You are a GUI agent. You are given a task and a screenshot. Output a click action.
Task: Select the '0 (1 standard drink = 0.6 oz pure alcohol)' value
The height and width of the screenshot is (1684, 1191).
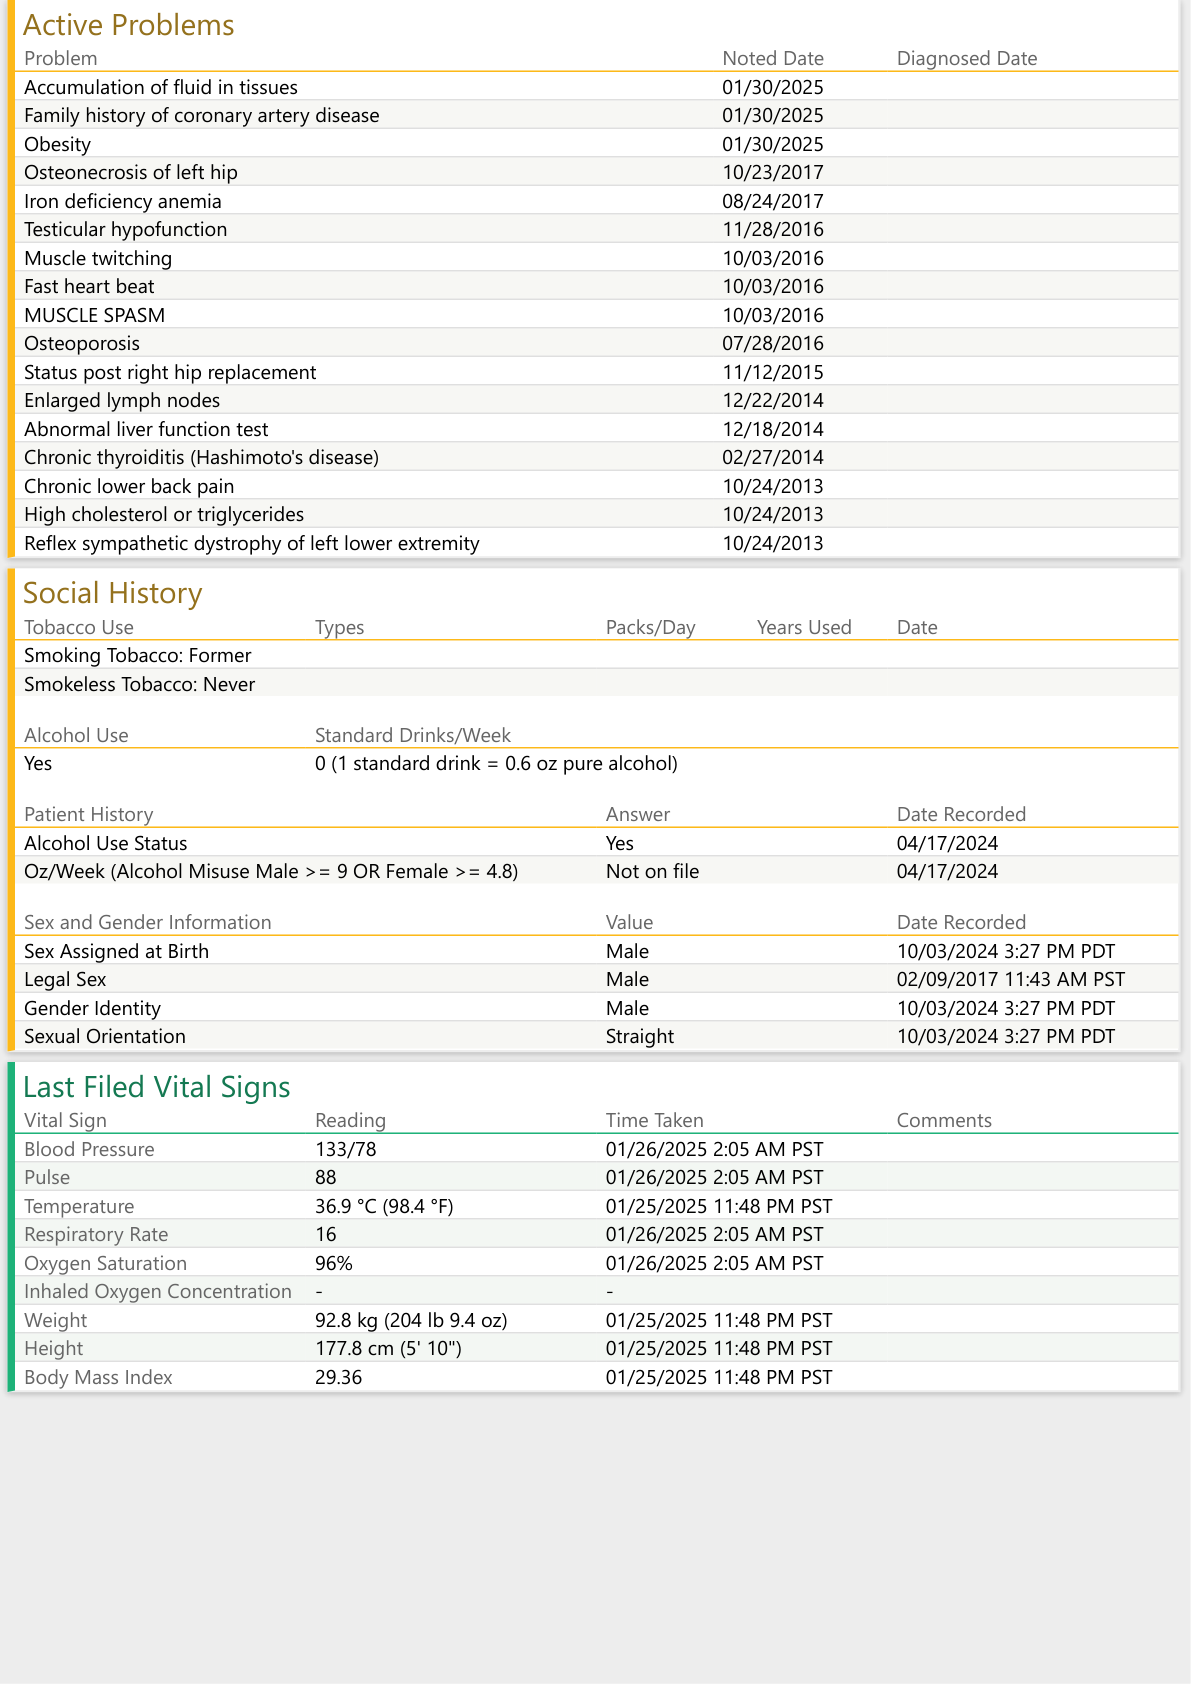point(496,763)
